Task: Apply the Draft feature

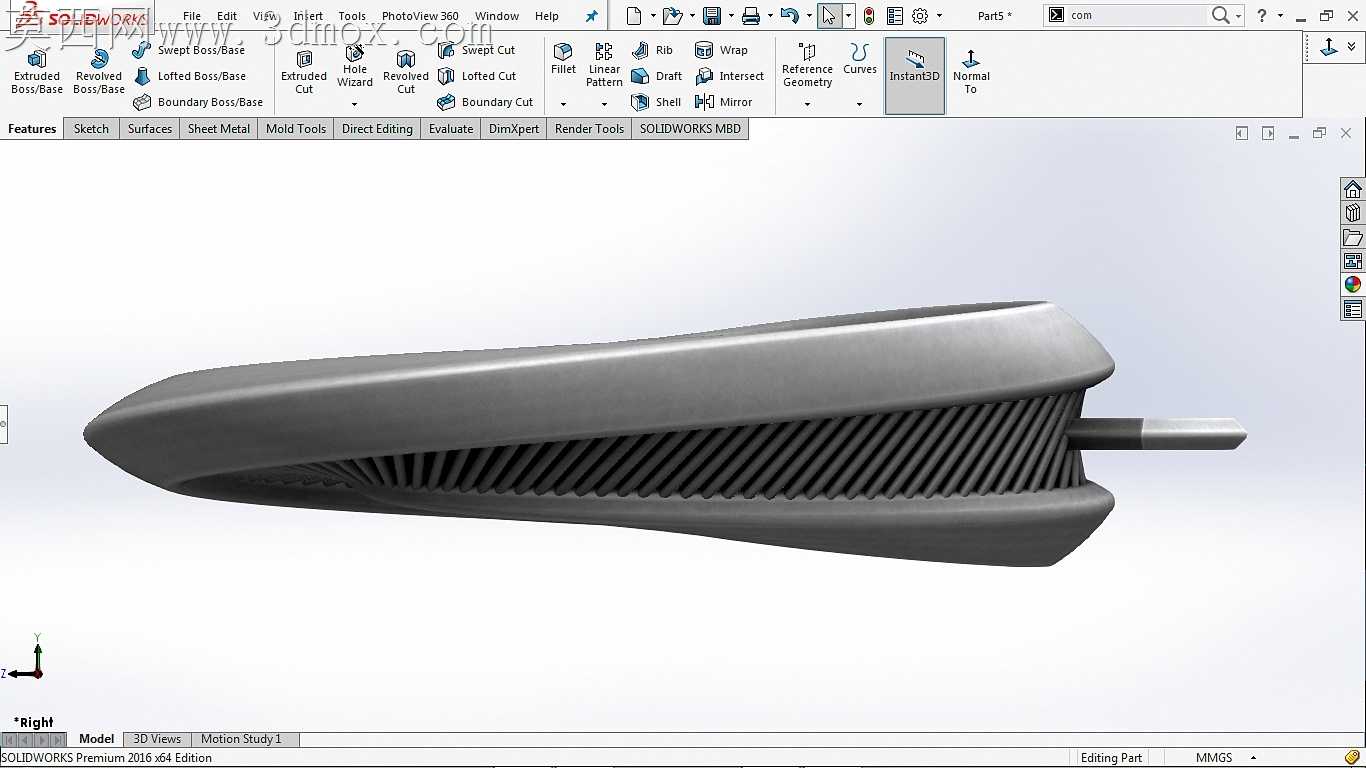Action: (x=657, y=76)
